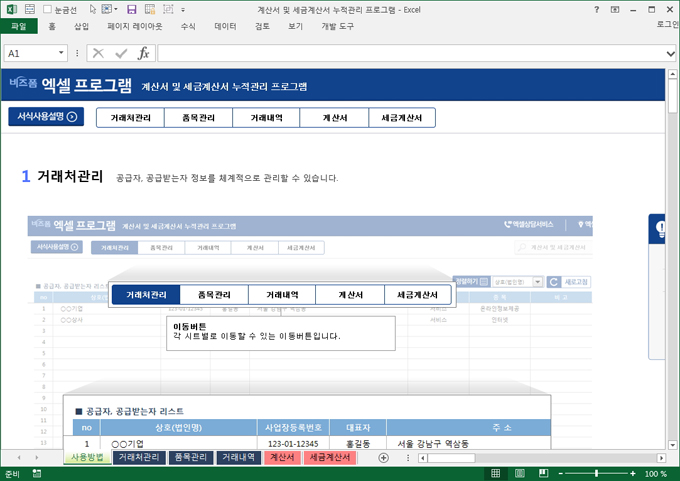Select Normal view icon in status bar
This screenshot has height=481, width=680.
(x=496, y=474)
